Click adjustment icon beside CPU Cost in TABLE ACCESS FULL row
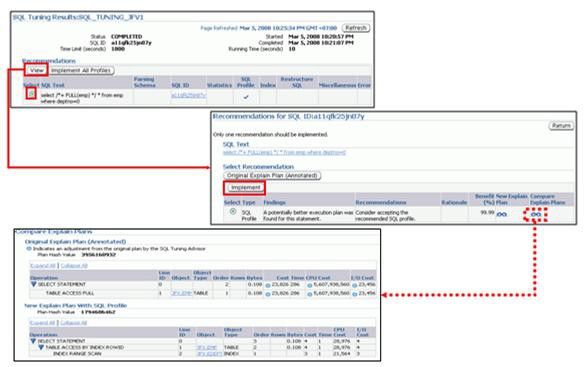This screenshot has width=587, height=367. [310, 294]
